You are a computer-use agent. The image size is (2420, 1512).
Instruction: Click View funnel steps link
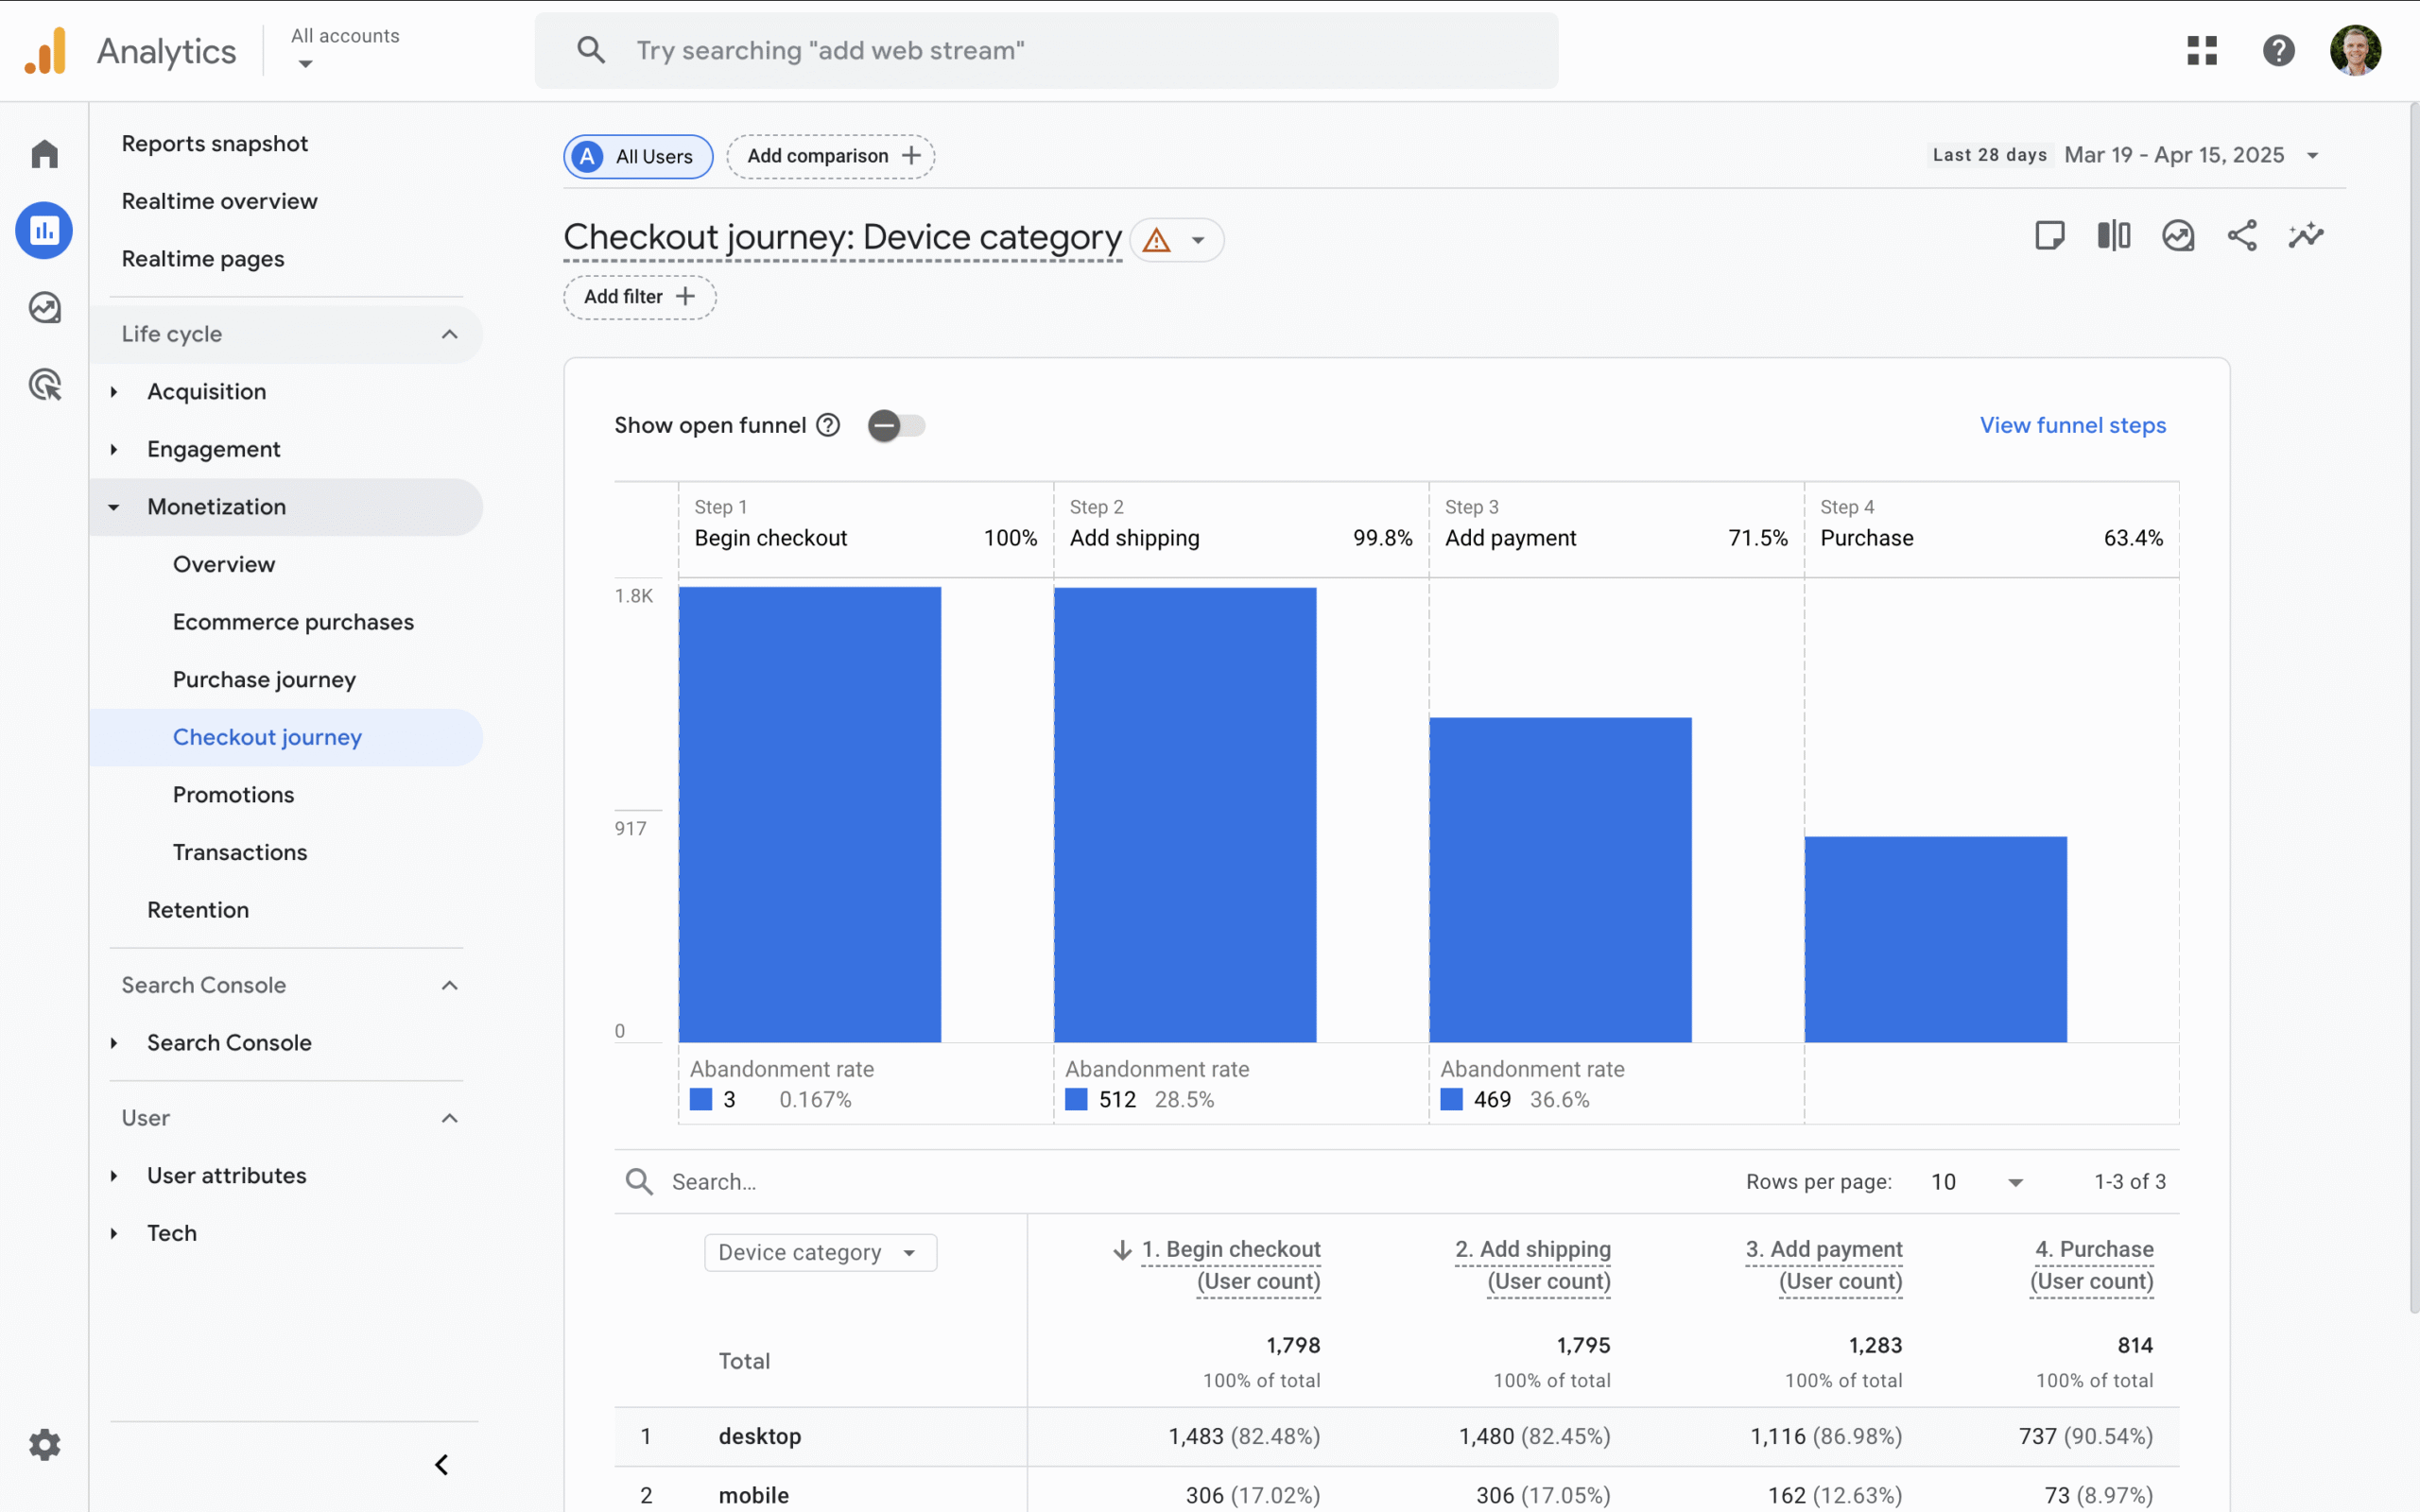(x=2072, y=425)
